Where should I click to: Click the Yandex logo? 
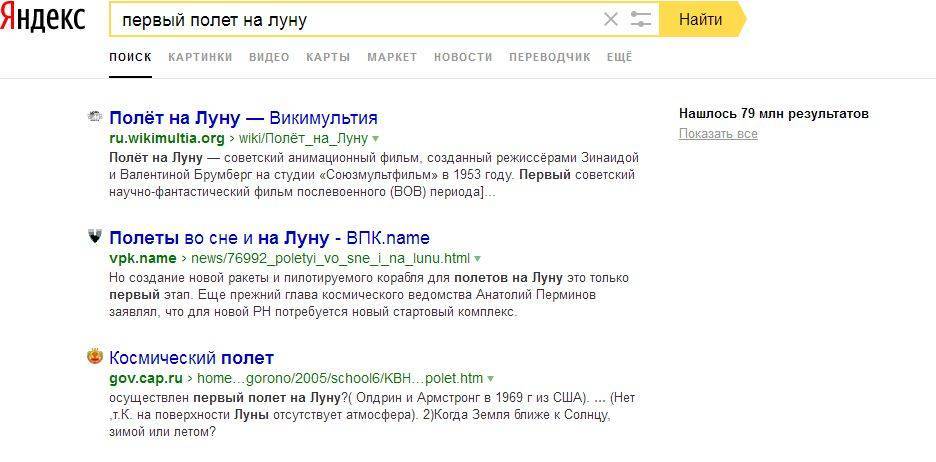point(42,19)
